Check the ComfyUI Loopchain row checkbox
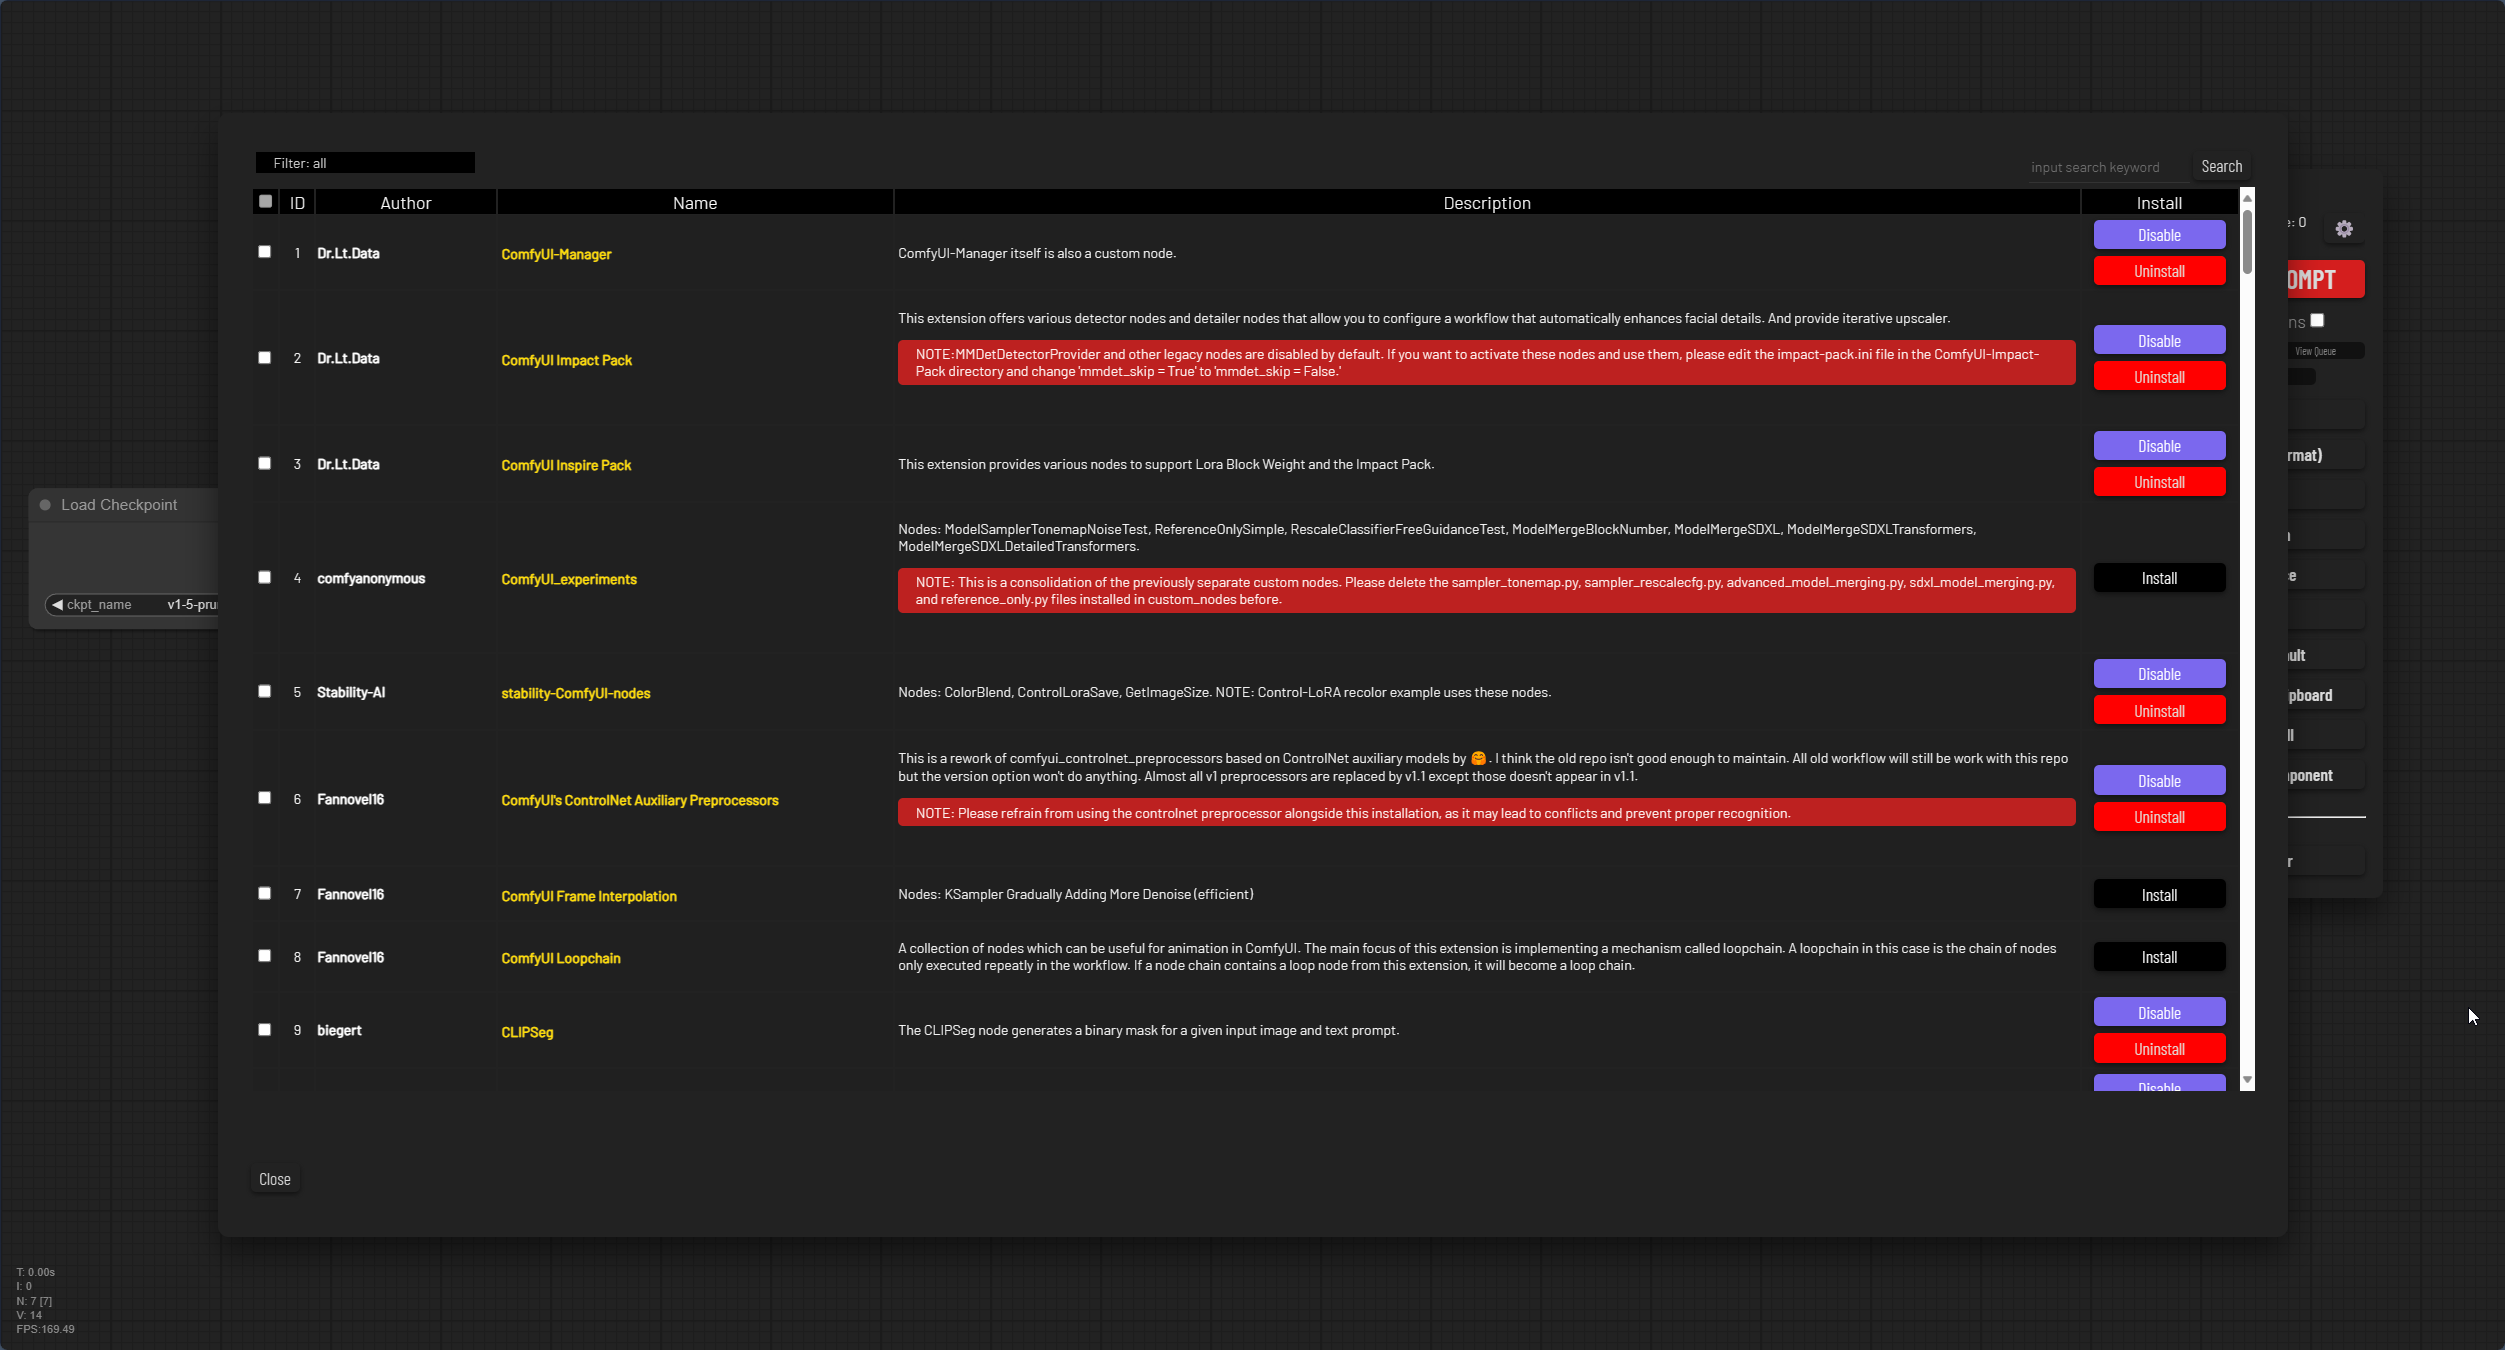The height and width of the screenshot is (1350, 2505). pyautogui.click(x=265, y=956)
